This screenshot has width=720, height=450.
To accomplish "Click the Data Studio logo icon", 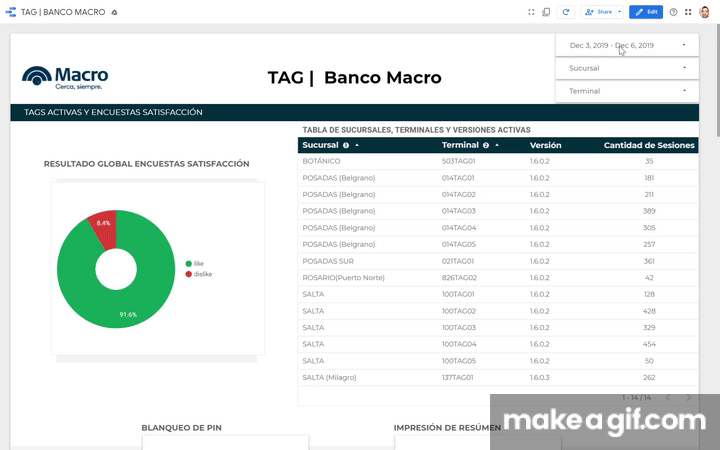I will tap(10, 12).
